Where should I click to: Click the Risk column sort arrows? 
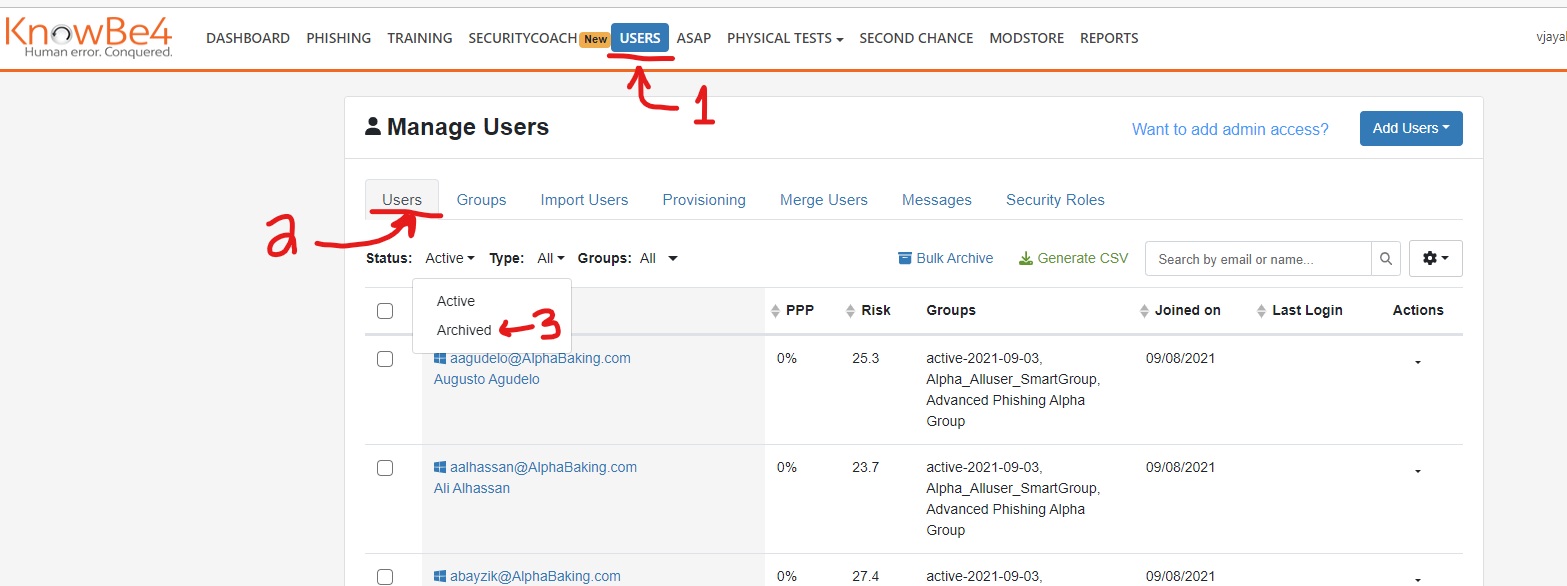tap(851, 311)
